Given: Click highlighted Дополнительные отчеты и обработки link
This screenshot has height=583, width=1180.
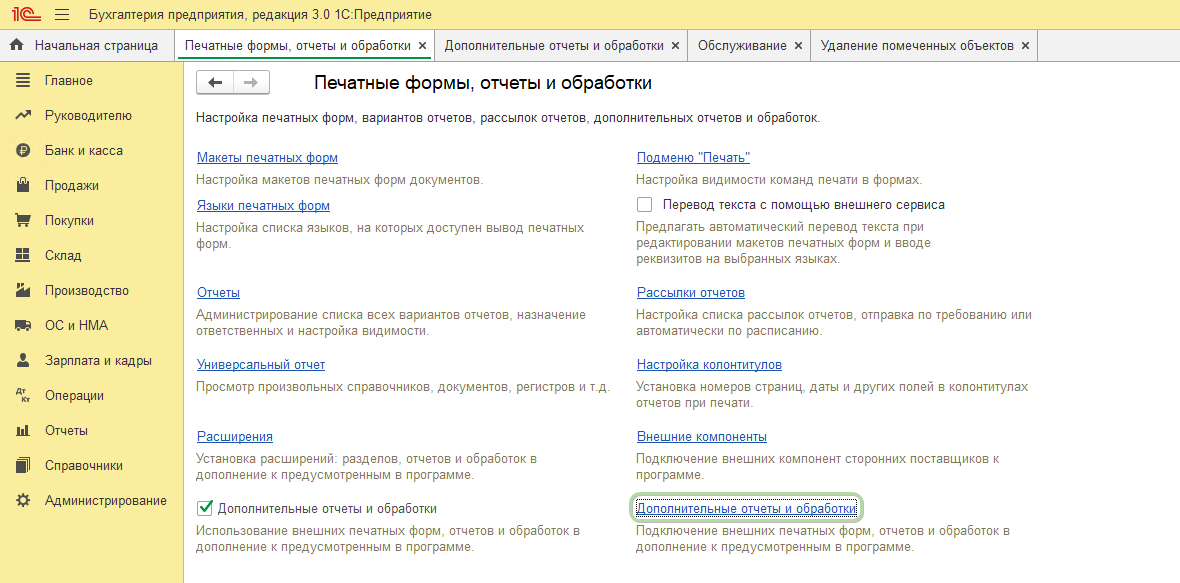Looking at the screenshot, I should 747,509.
